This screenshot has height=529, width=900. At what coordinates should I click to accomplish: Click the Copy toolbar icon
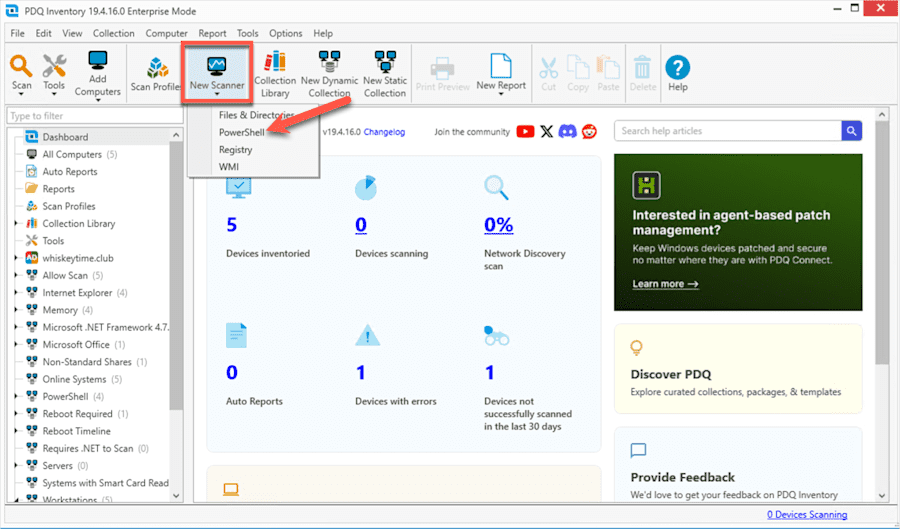click(577, 67)
